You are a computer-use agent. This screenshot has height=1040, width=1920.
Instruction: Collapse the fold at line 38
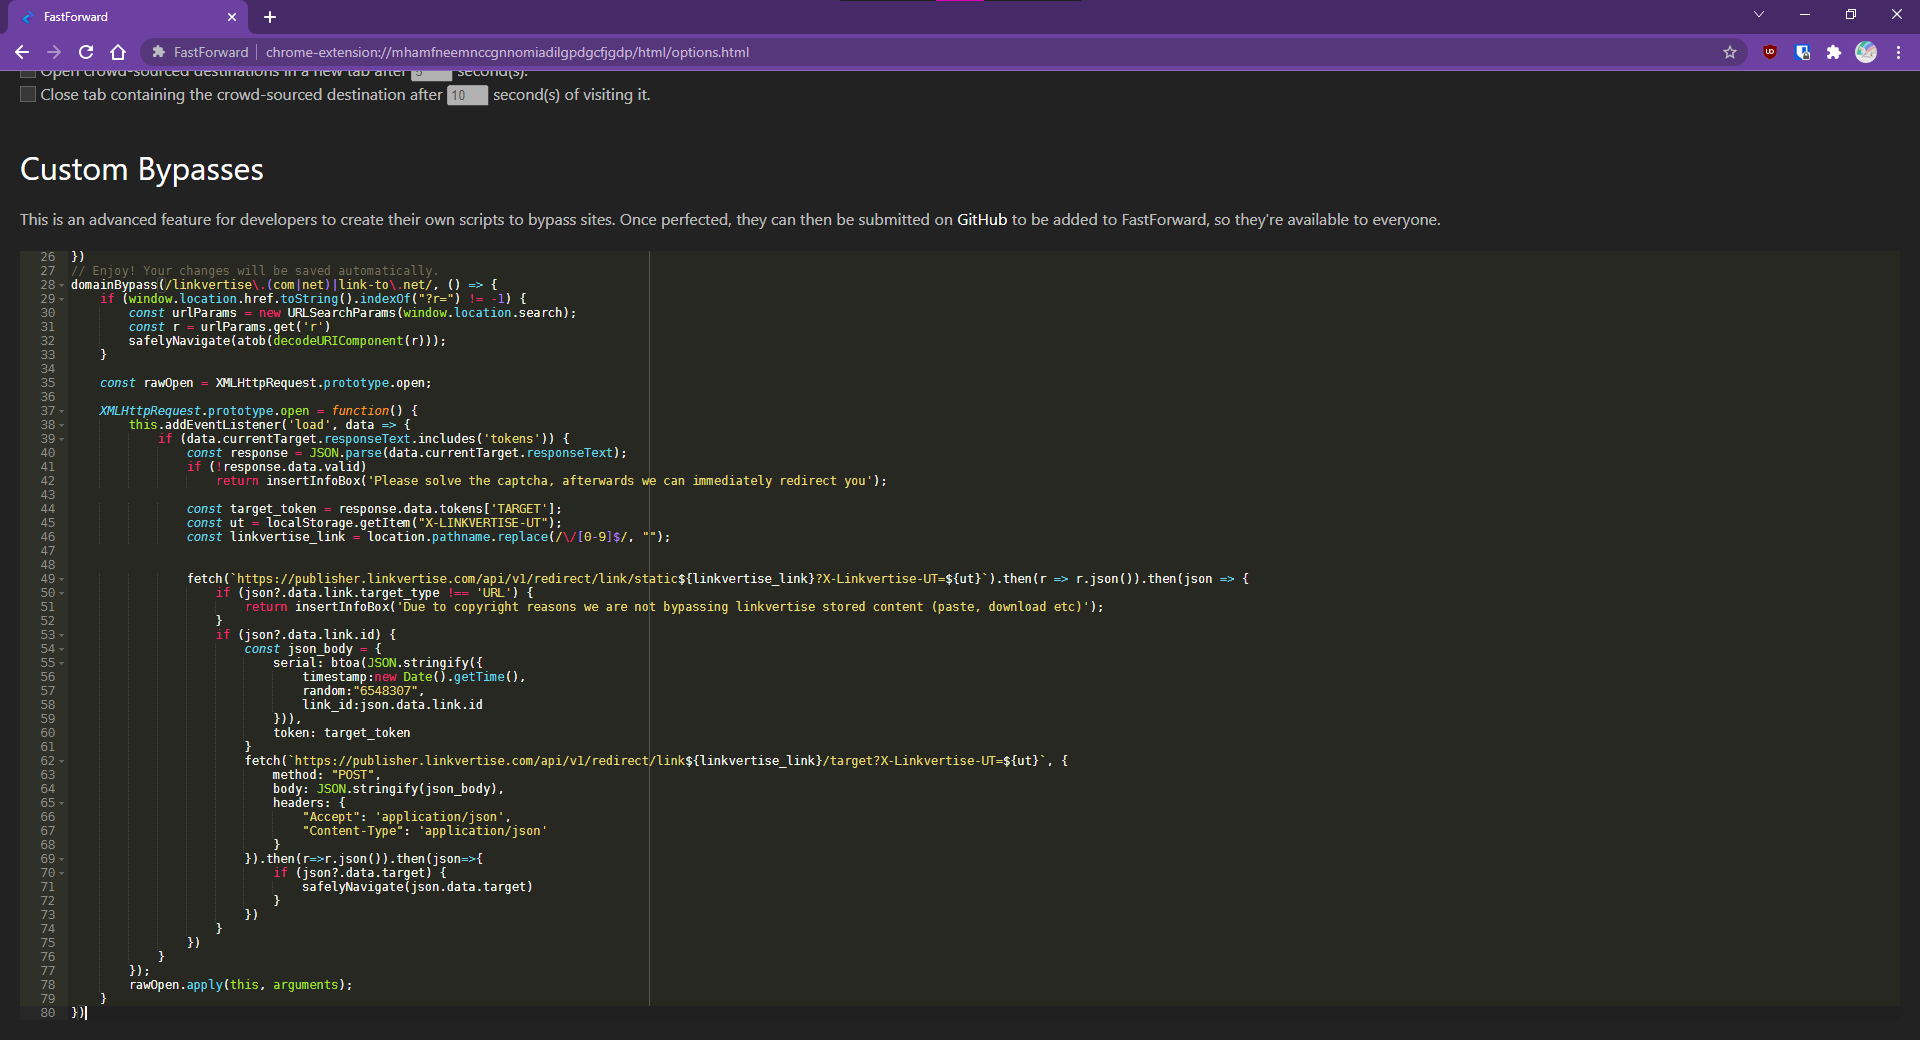tap(62, 425)
